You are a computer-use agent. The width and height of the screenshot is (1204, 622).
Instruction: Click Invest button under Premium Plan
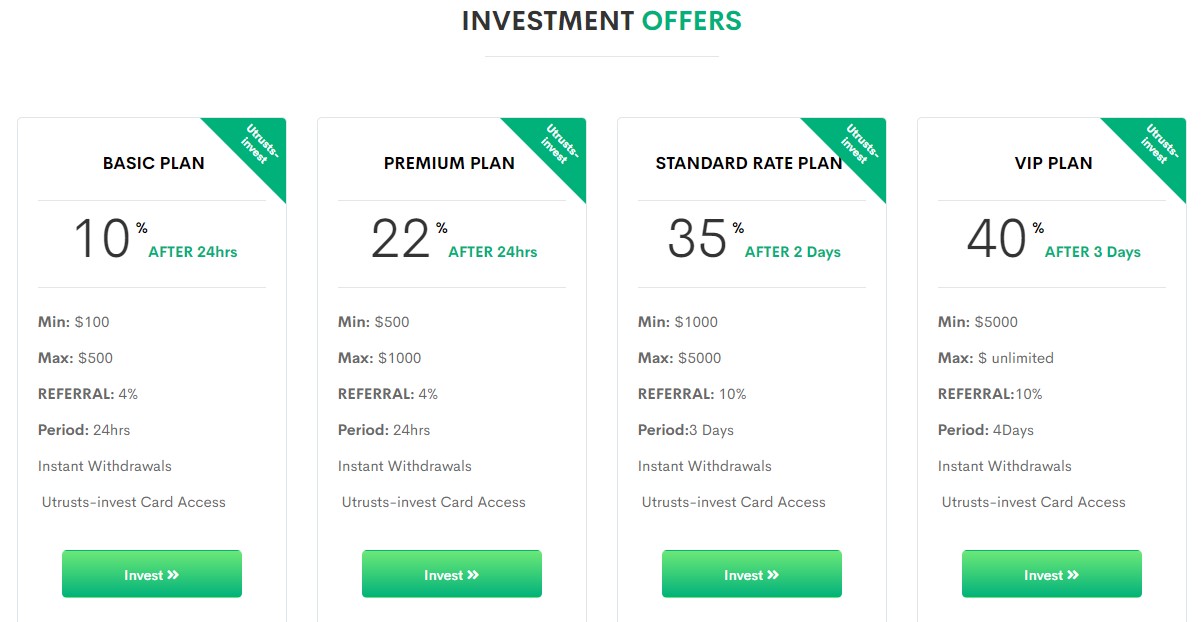(x=452, y=574)
